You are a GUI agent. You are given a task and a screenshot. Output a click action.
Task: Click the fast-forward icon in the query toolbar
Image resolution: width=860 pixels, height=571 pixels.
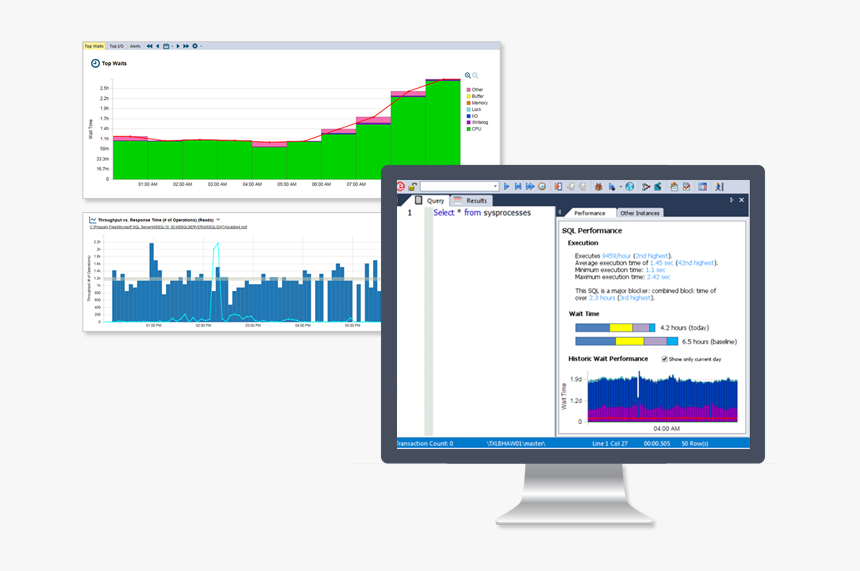pyautogui.click(x=530, y=186)
